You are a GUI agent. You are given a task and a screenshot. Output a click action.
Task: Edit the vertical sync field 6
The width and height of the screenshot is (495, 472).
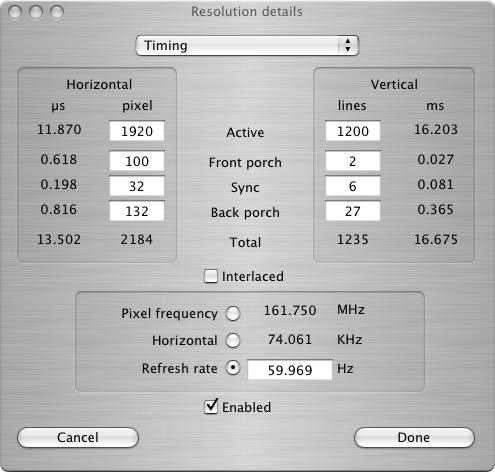point(353,186)
